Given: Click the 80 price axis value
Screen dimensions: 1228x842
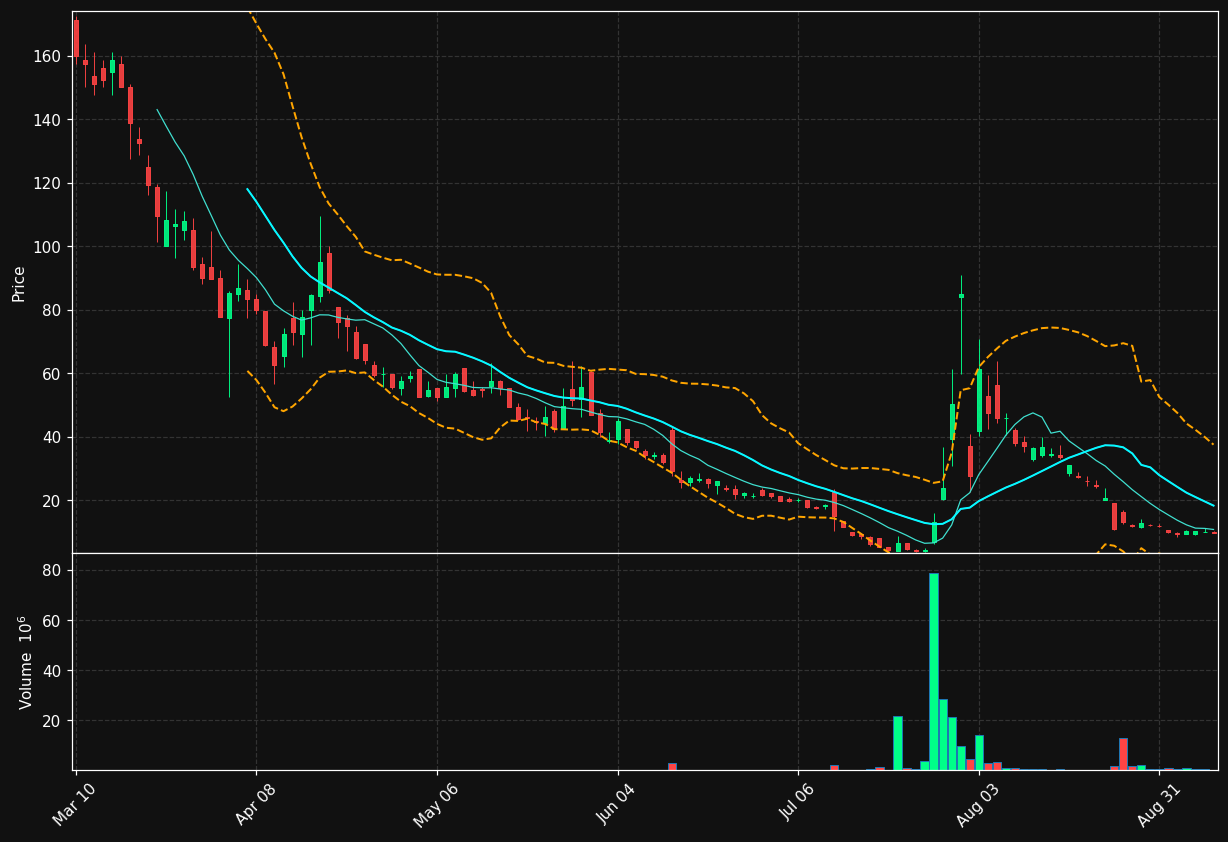Looking at the screenshot, I should point(50,310).
